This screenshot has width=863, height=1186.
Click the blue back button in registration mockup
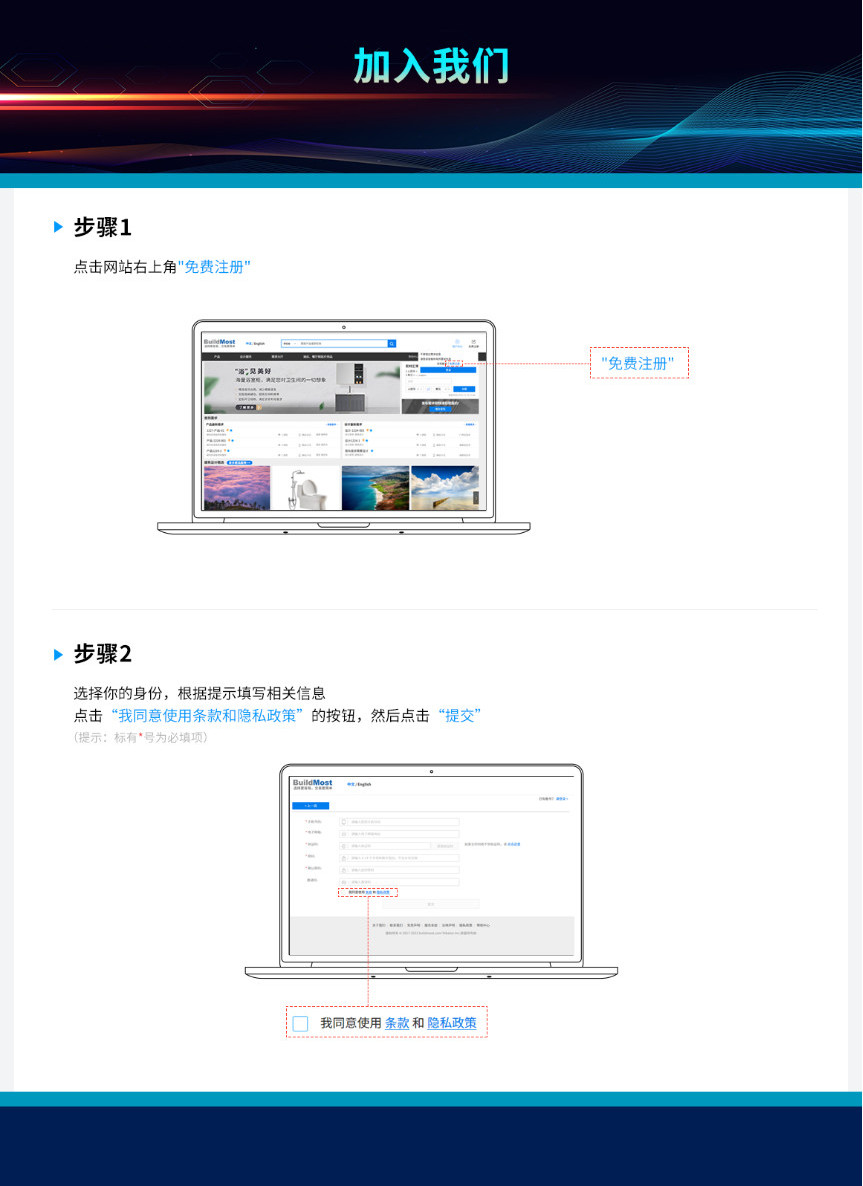[311, 806]
